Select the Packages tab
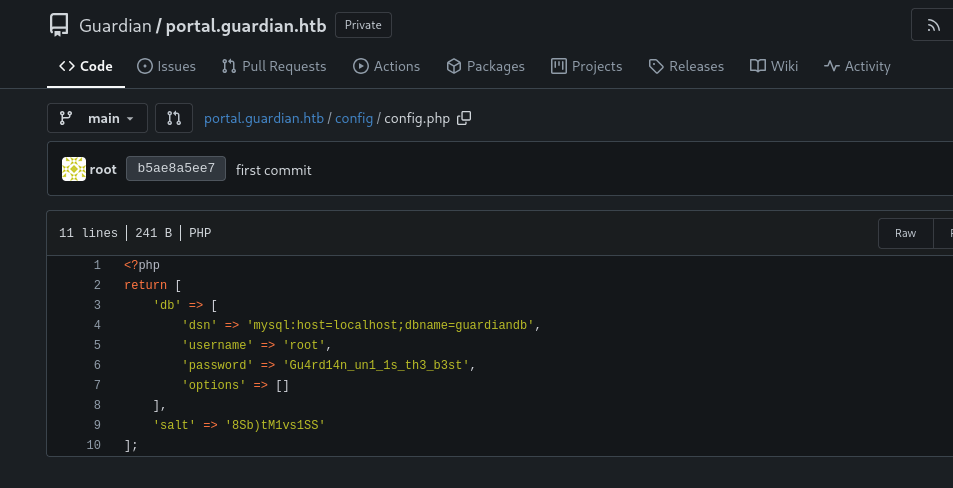The width and height of the screenshot is (953, 488). pyautogui.click(x=485, y=66)
